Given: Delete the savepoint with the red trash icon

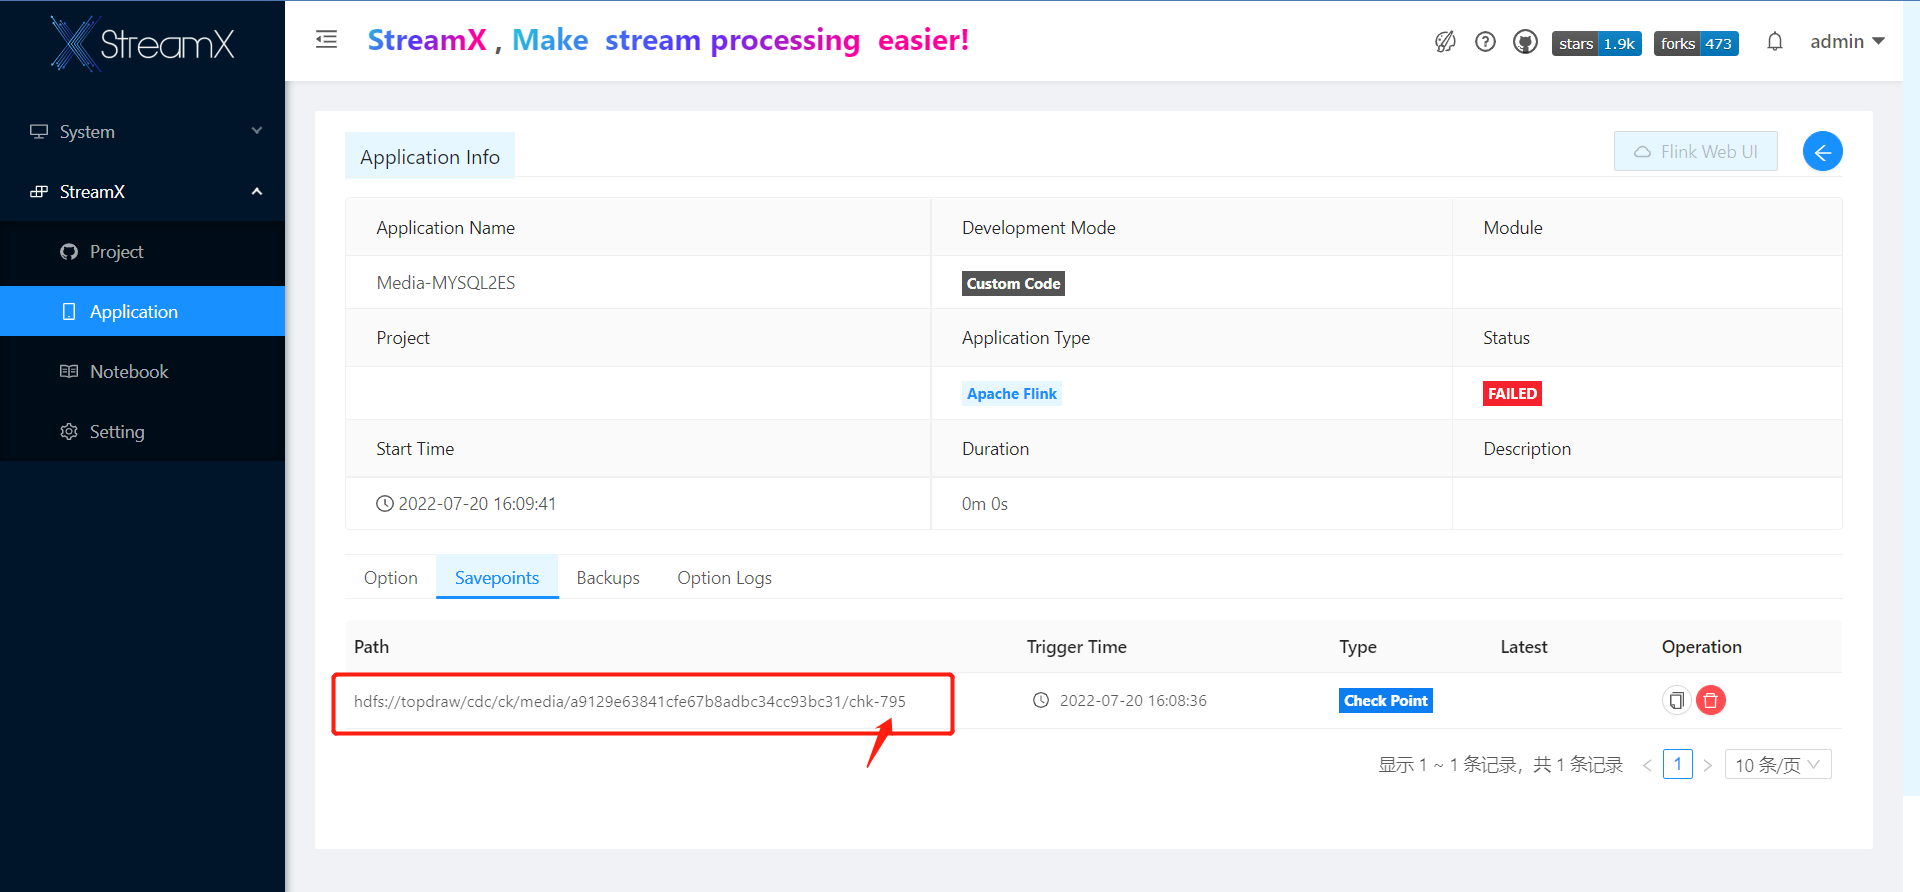Looking at the screenshot, I should [x=1711, y=700].
